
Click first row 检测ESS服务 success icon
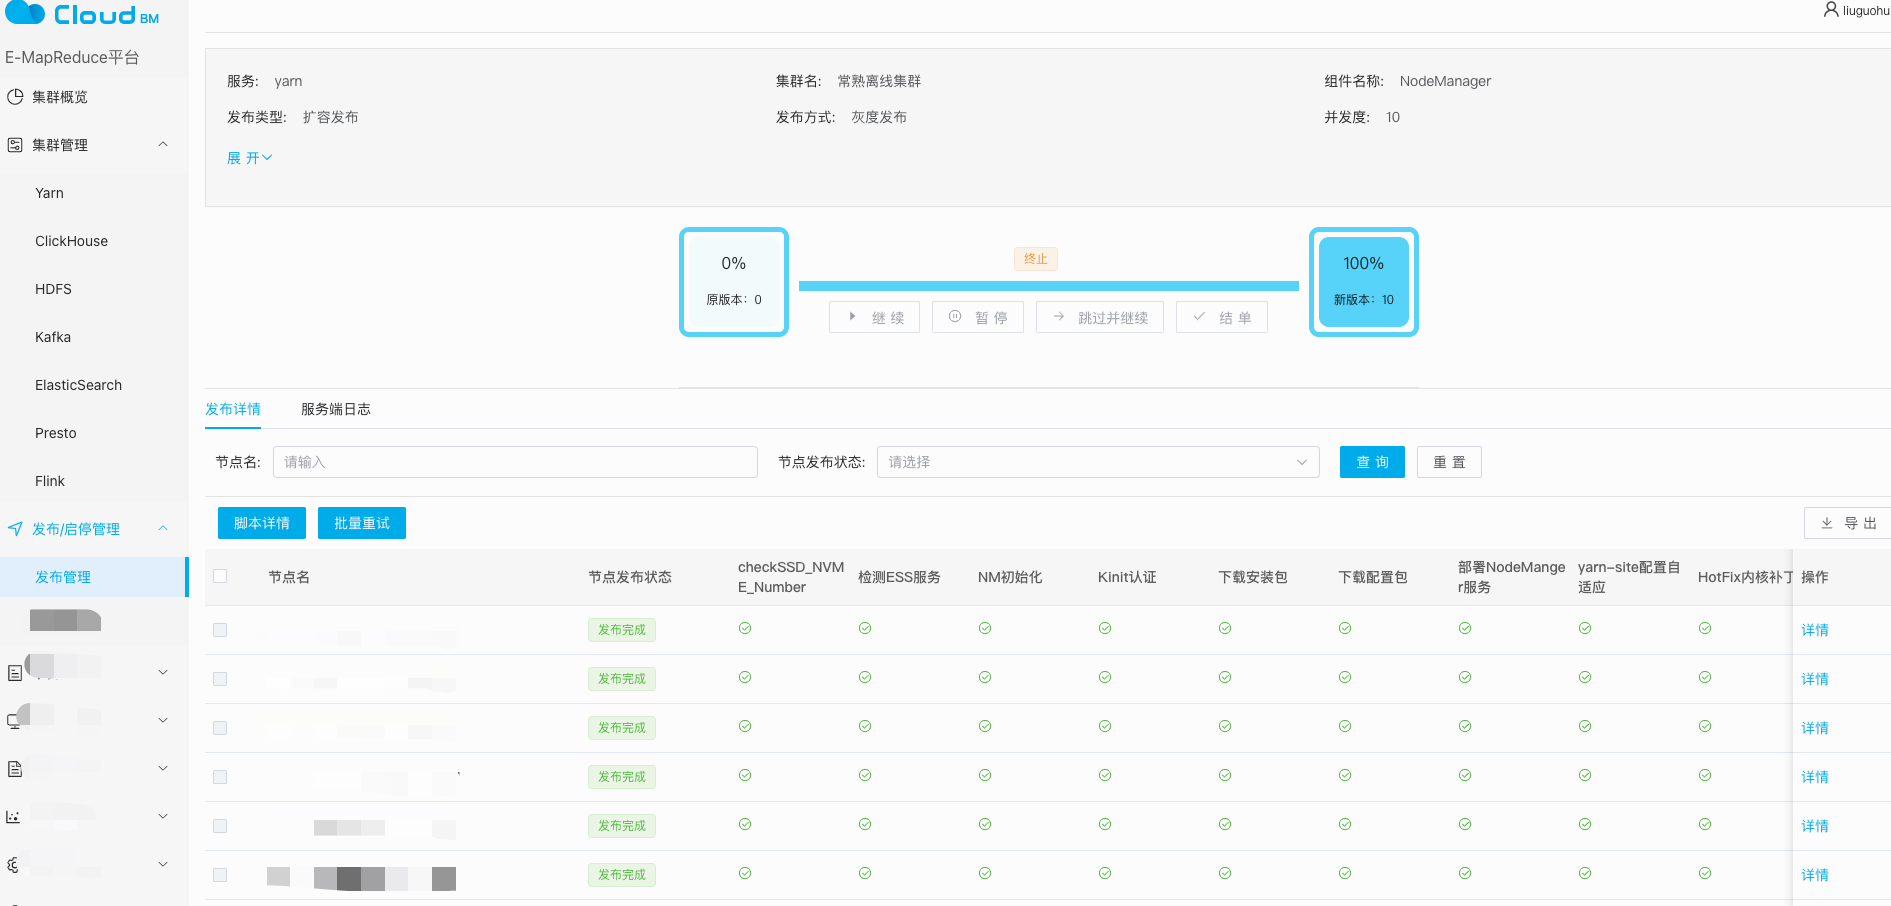[x=865, y=629]
